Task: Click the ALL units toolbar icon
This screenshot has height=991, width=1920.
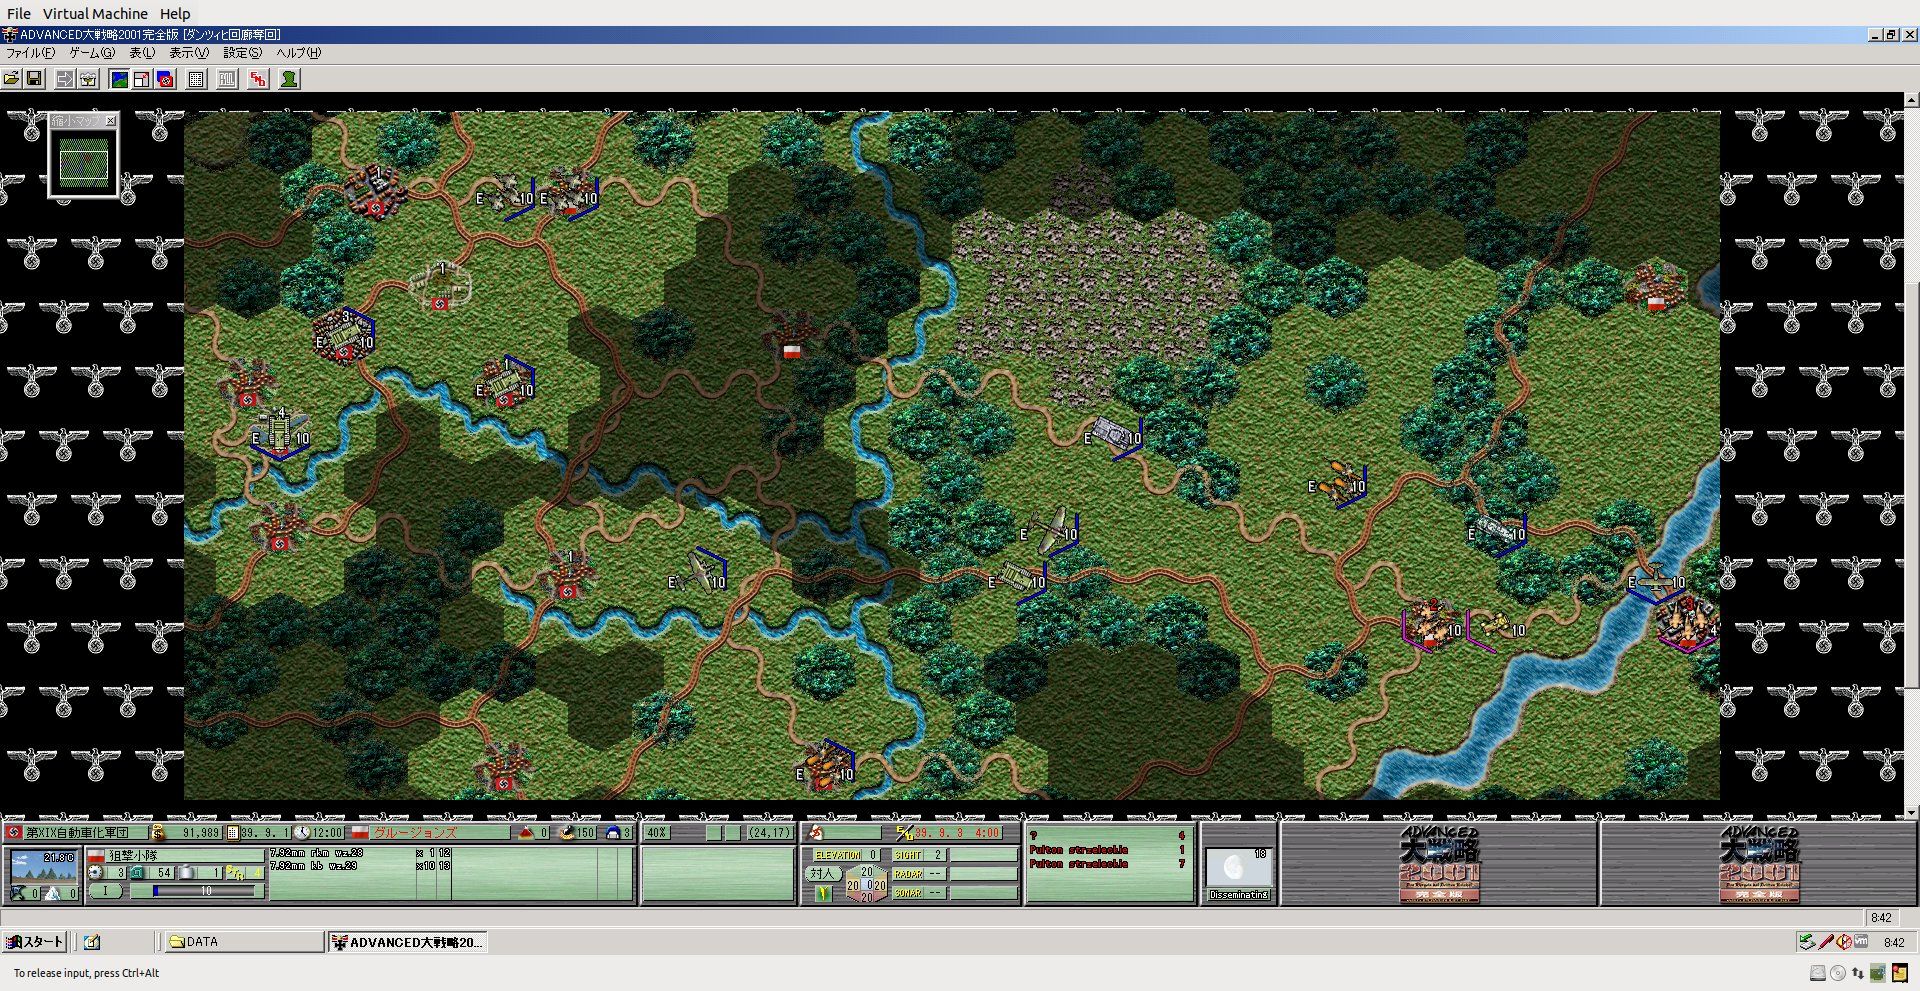Action: [228, 79]
